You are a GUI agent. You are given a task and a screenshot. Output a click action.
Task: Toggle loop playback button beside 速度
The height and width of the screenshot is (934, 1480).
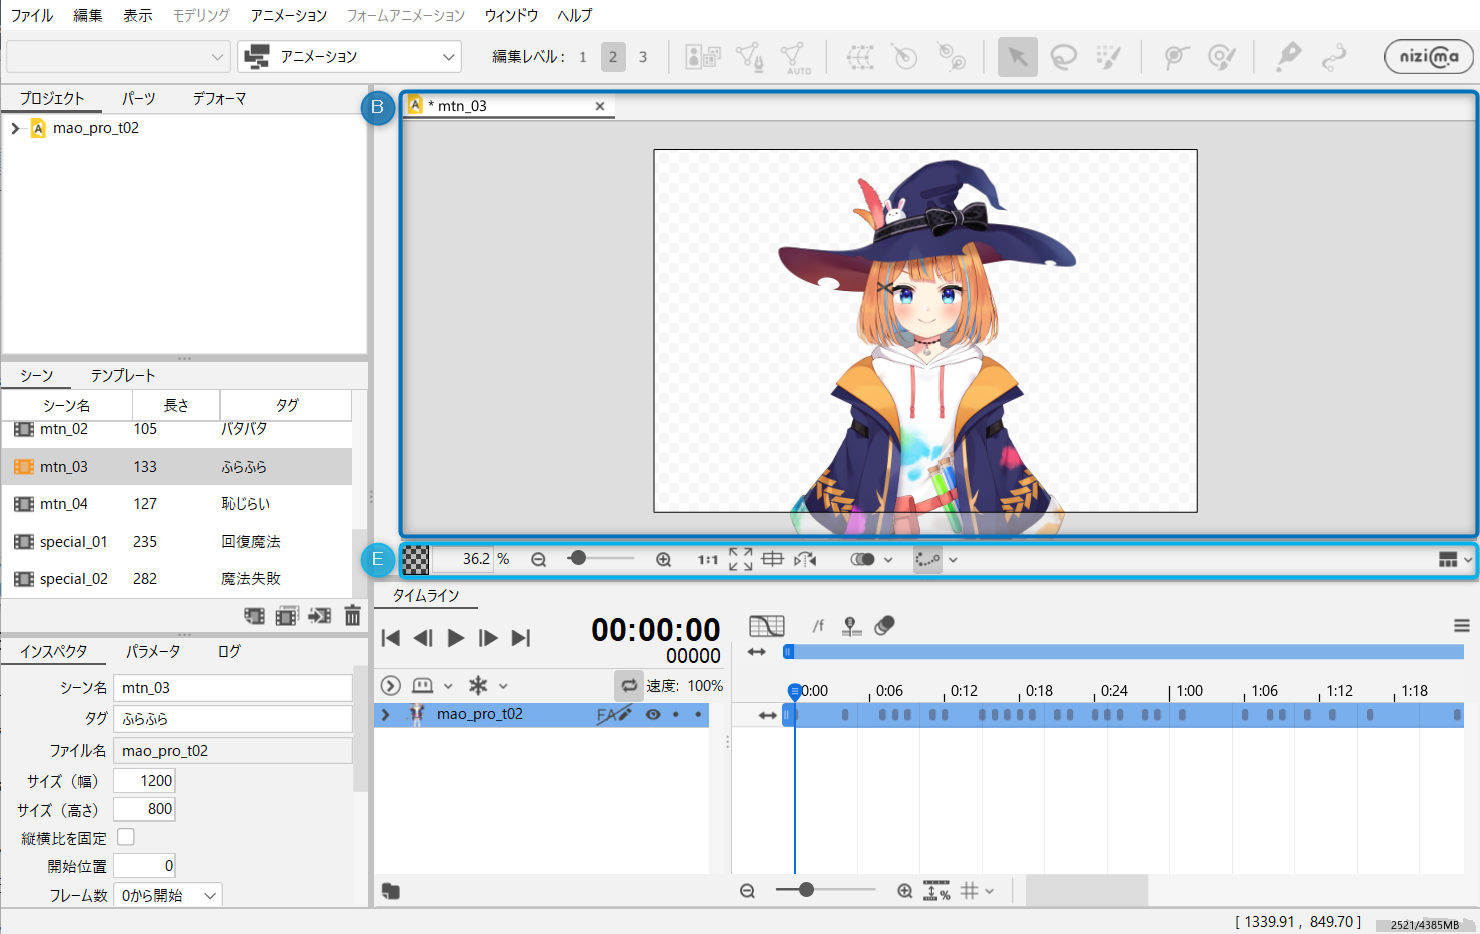628,685
